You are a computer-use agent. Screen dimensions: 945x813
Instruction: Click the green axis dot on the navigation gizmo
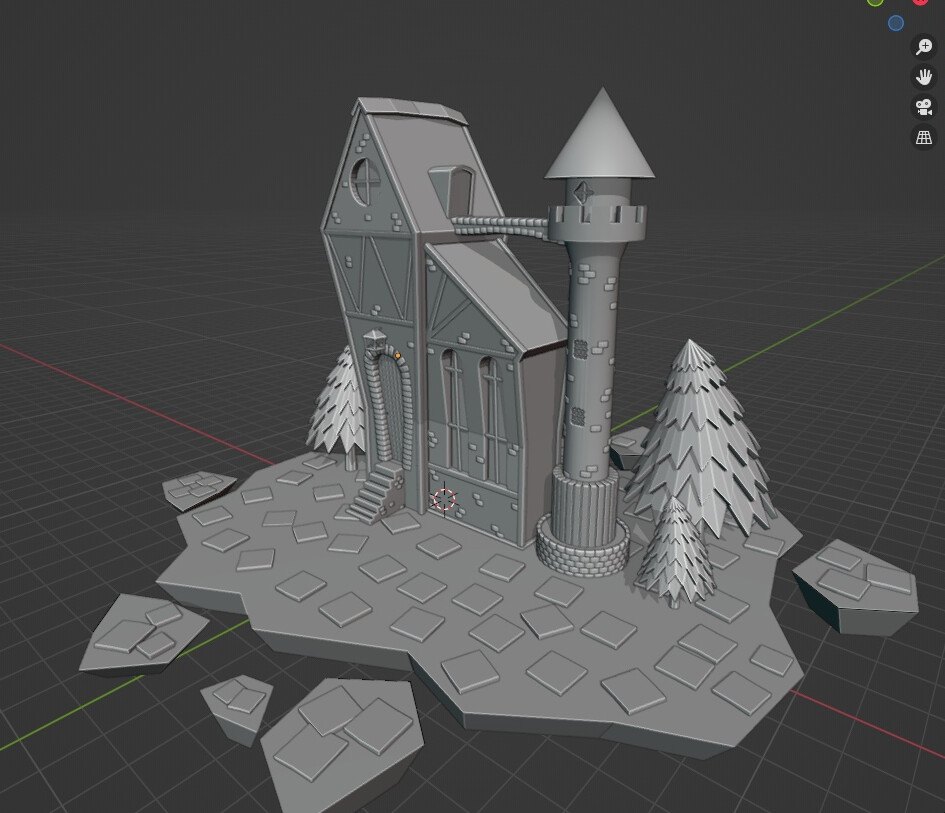(x=876, y=4)
